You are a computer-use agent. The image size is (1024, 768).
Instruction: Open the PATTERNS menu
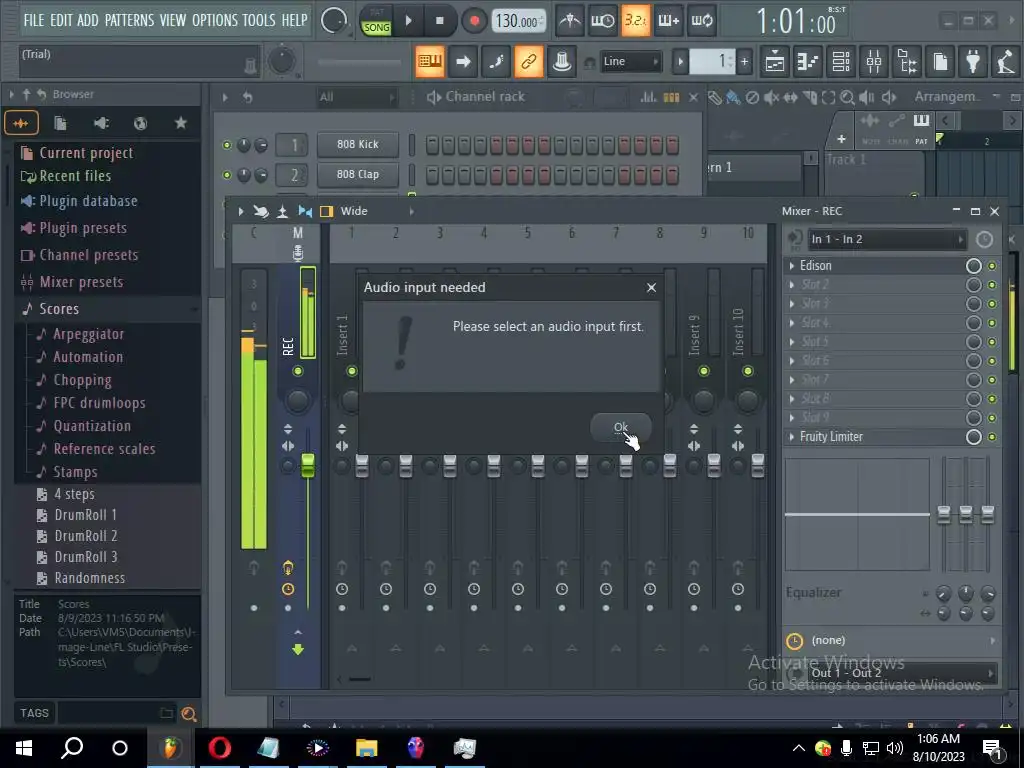tap(129, 20)
